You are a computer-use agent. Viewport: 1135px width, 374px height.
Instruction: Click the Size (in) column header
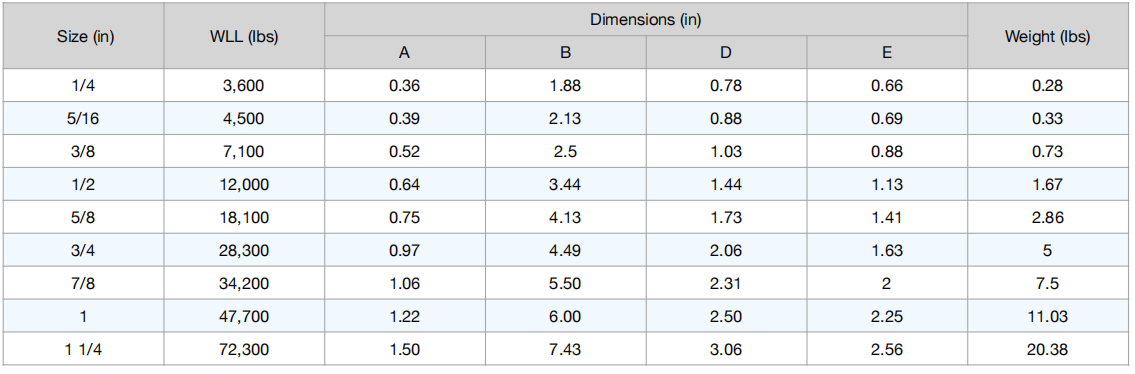pos(85,37)
